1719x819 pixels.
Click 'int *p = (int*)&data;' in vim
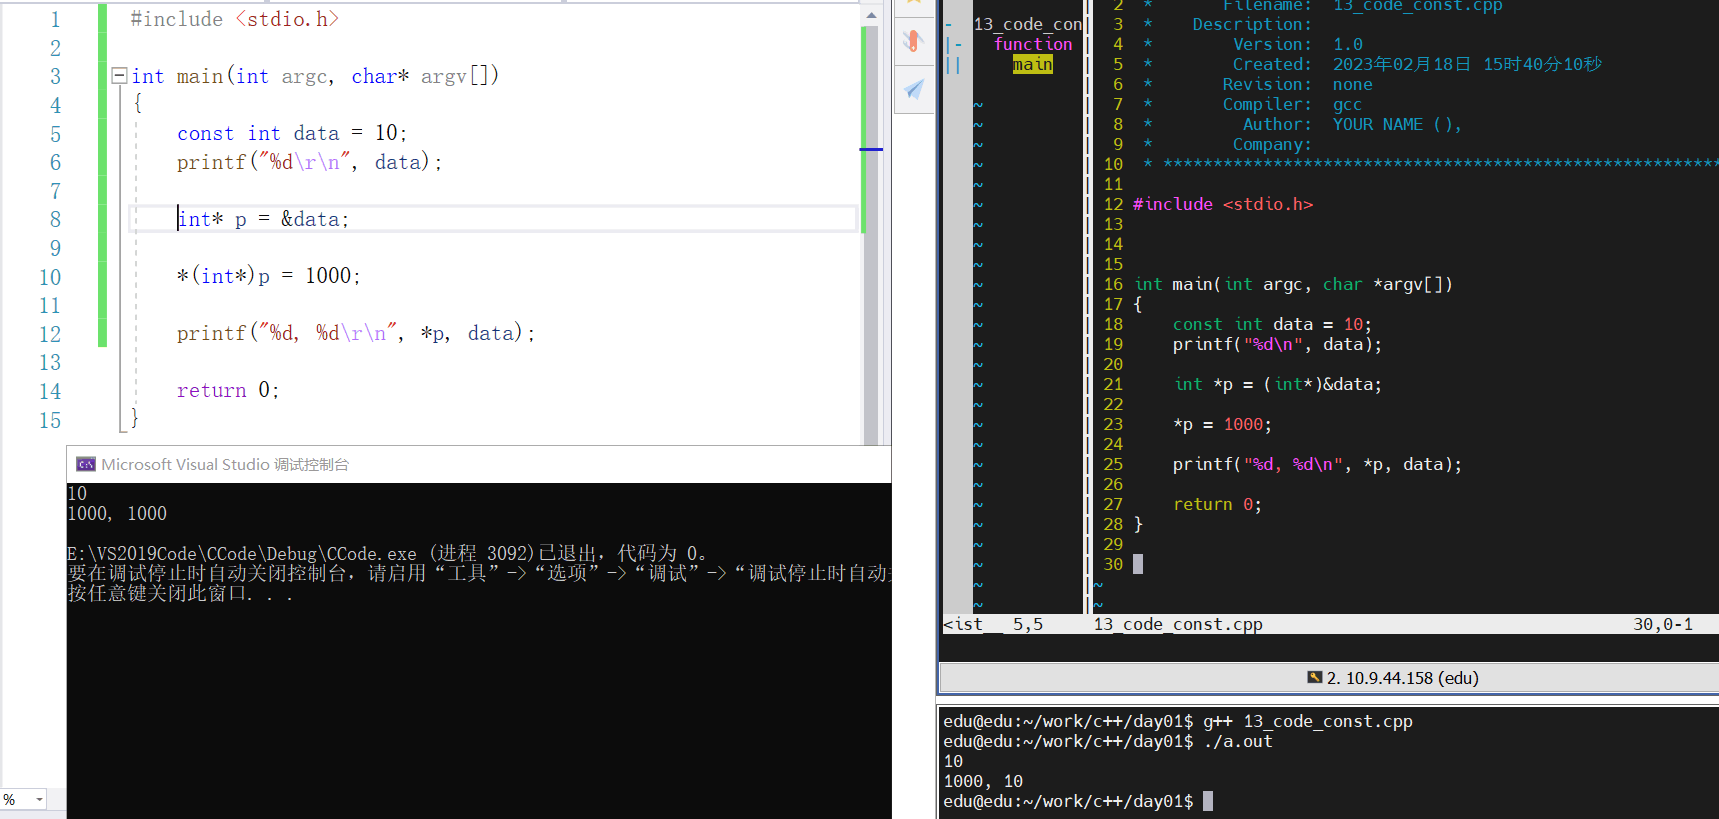(x=1278, y=384)
